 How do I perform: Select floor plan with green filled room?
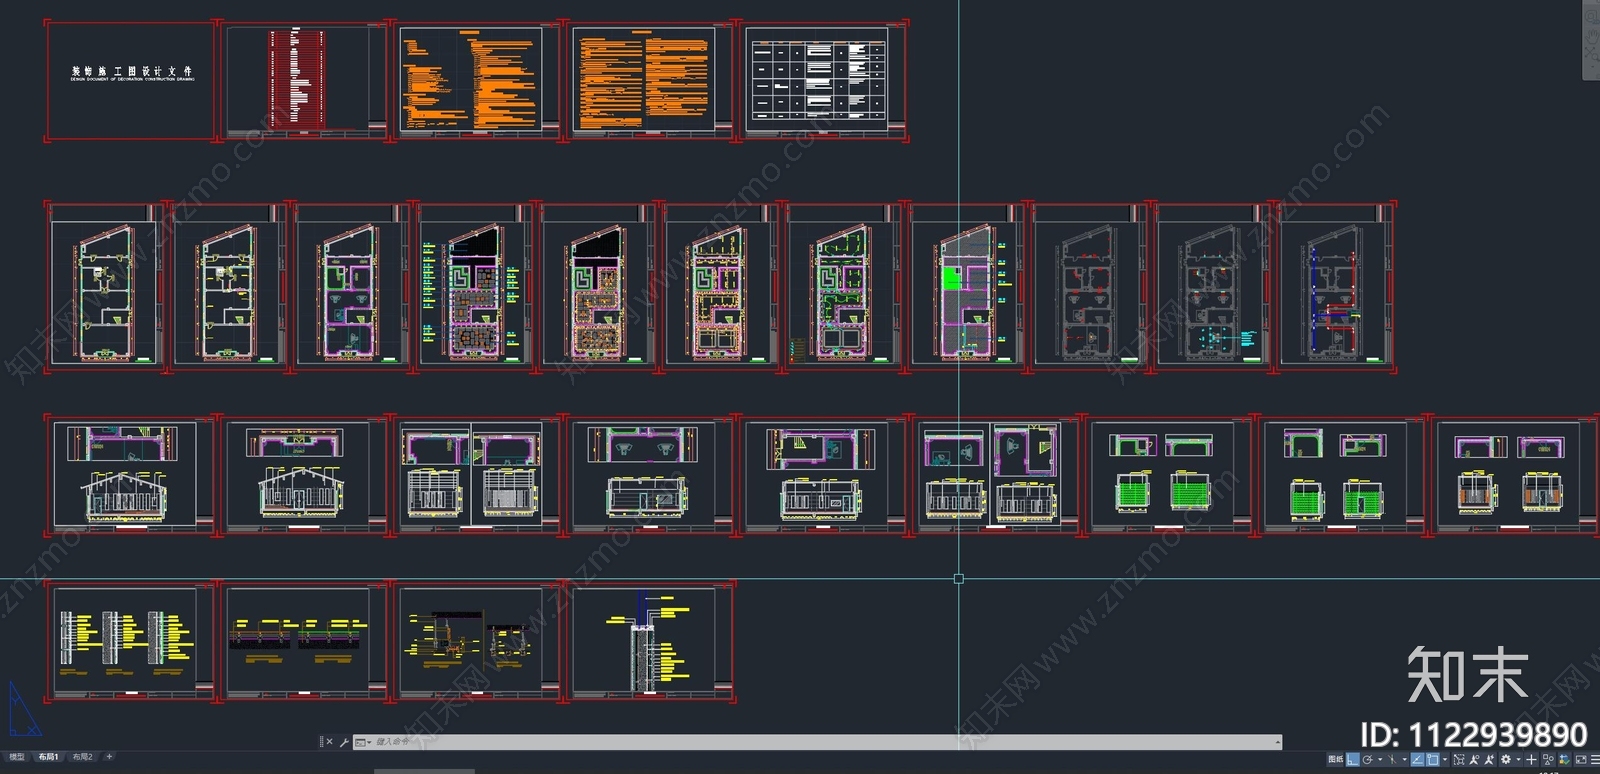click(966, 288)
